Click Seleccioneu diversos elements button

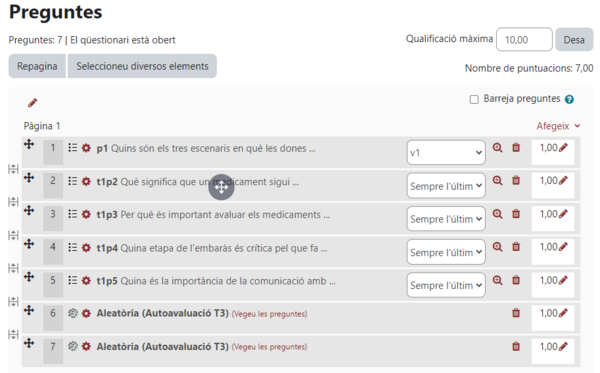(x=142, y=66)
